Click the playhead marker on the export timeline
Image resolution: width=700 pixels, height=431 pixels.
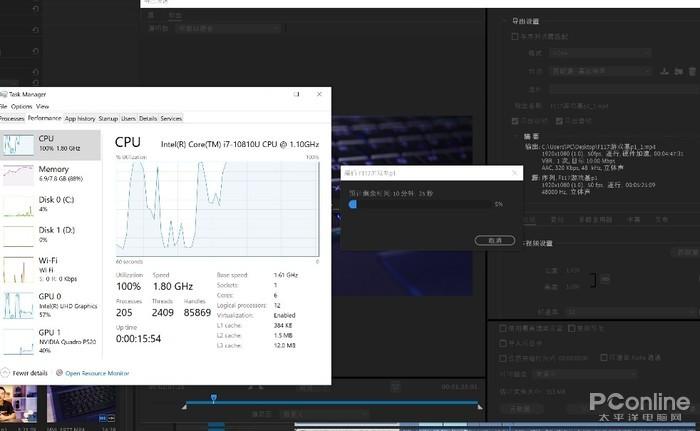pyautogui.click(x=213, y=398)
